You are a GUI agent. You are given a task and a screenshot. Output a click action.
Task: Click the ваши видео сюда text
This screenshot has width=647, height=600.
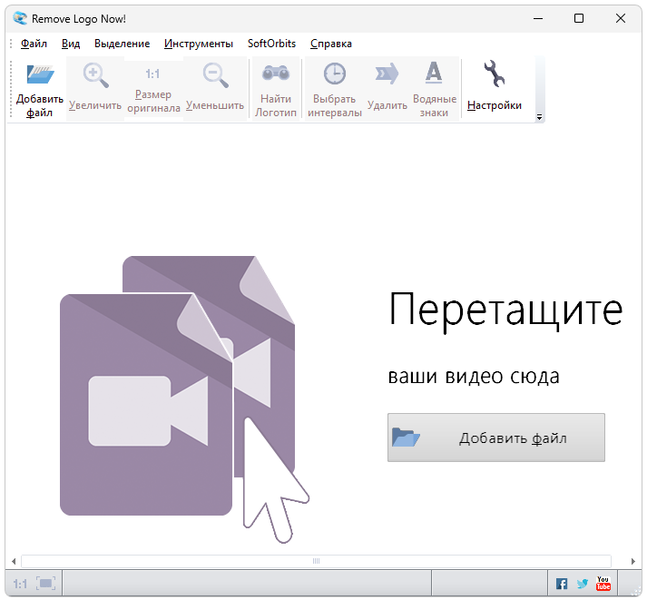(474, 376)
